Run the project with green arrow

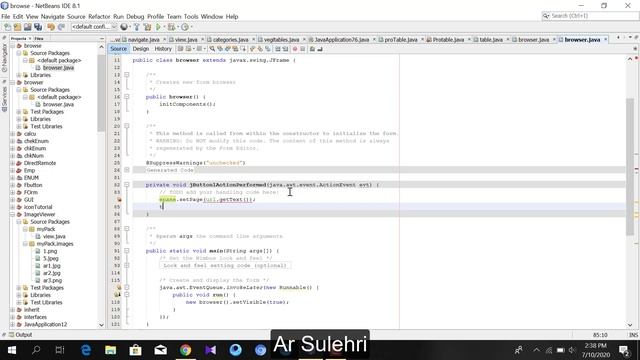[x=158, y=27]
